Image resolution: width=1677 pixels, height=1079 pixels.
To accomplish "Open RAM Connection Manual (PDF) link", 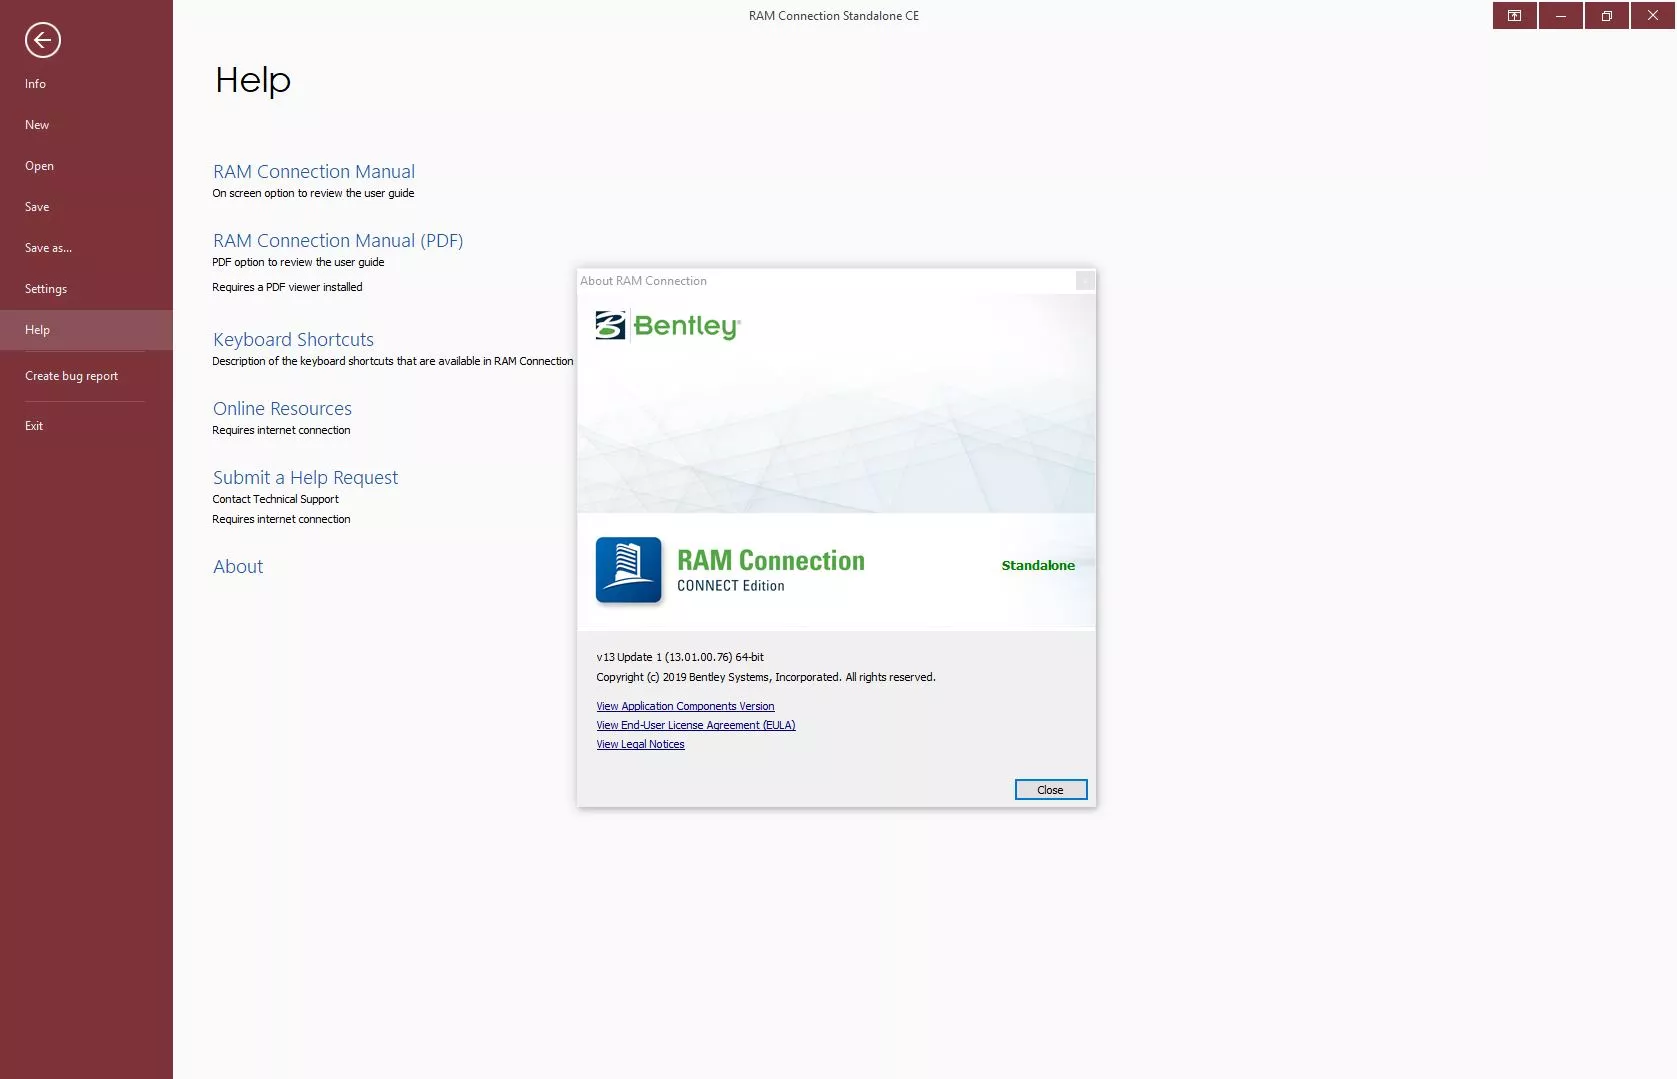I will click(x=338, y=241).
